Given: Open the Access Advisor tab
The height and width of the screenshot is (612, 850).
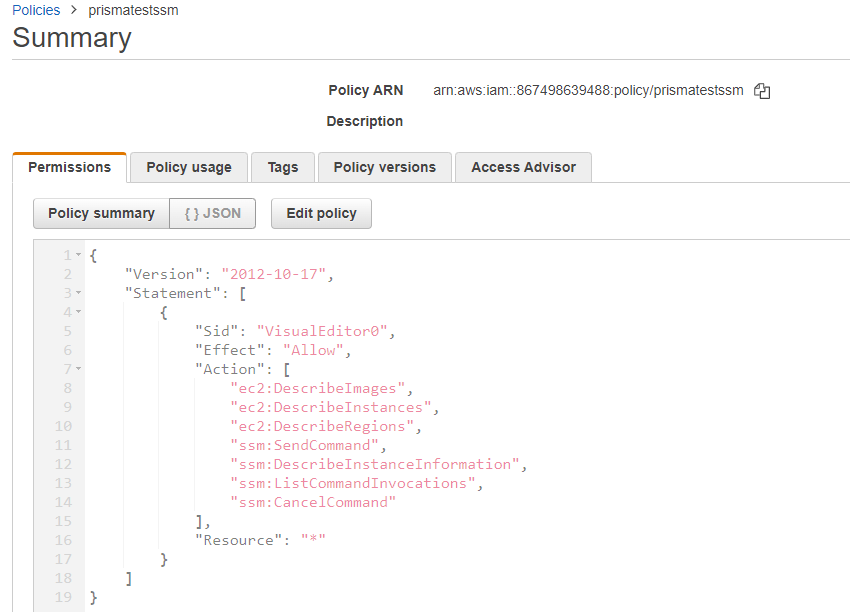Looking at the screenshot, I should click(523, 167).
